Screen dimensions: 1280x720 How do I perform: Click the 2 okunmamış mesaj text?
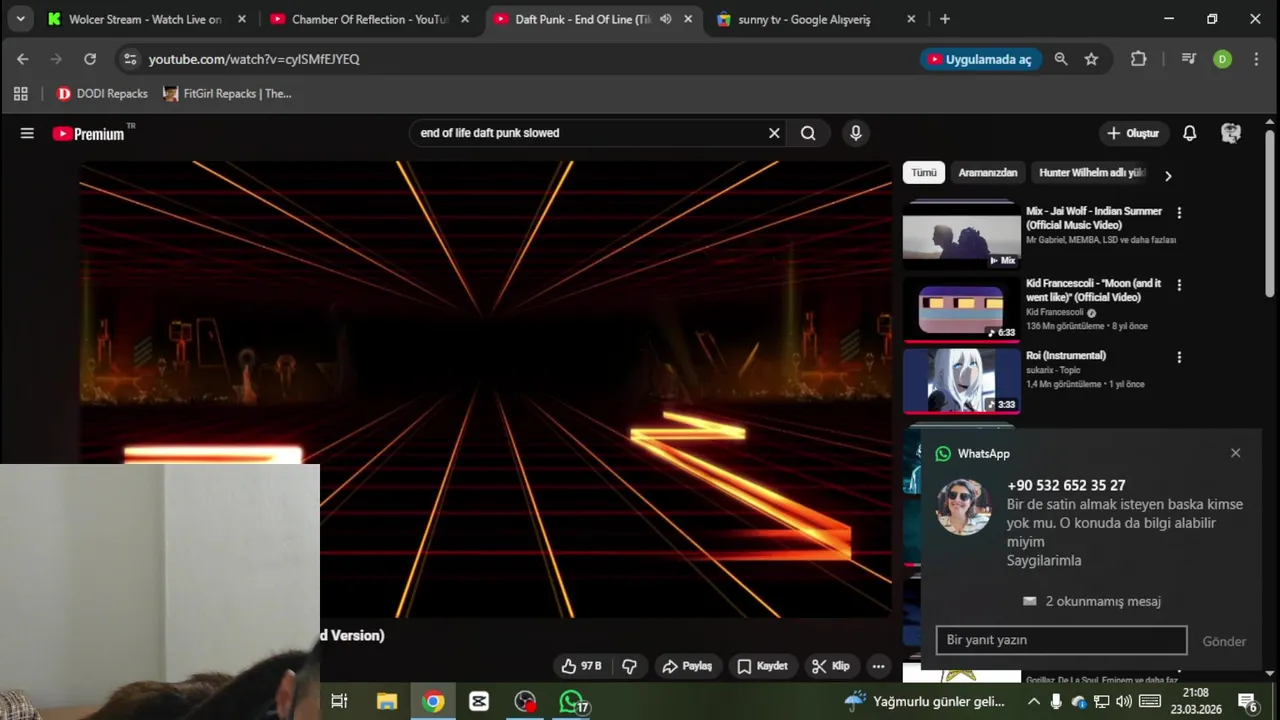[x=1103, y=601]
